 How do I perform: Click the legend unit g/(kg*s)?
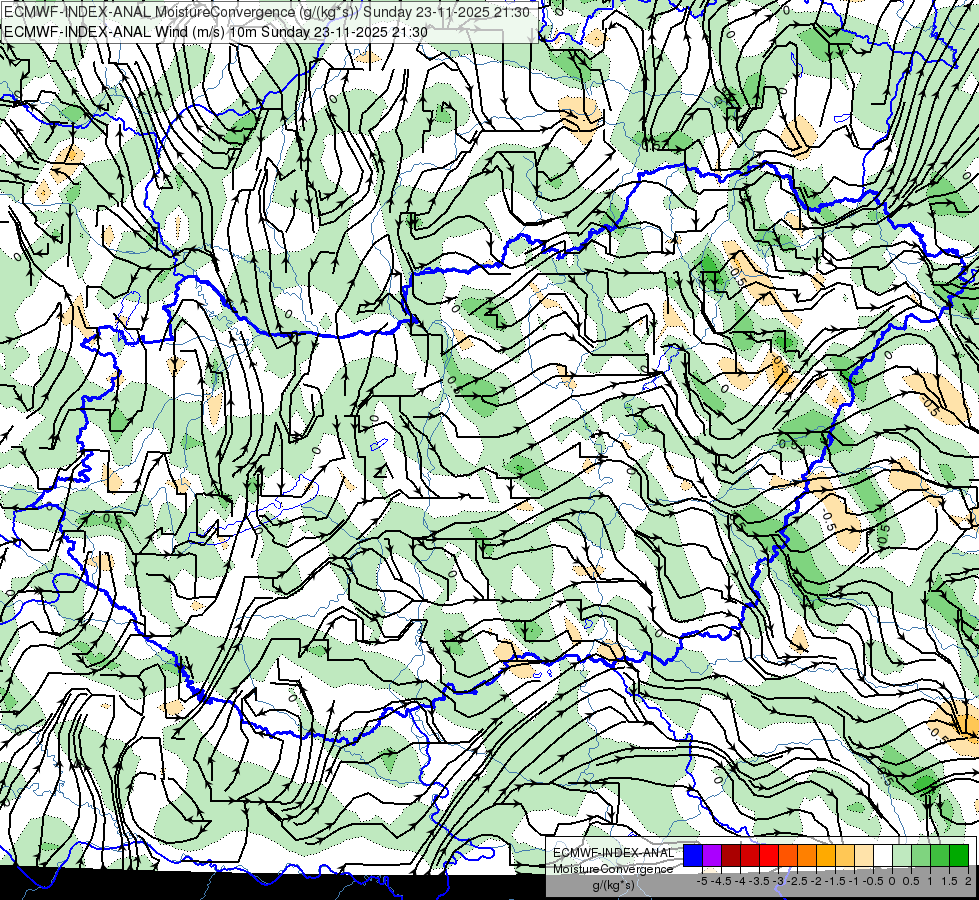(613, 885)
